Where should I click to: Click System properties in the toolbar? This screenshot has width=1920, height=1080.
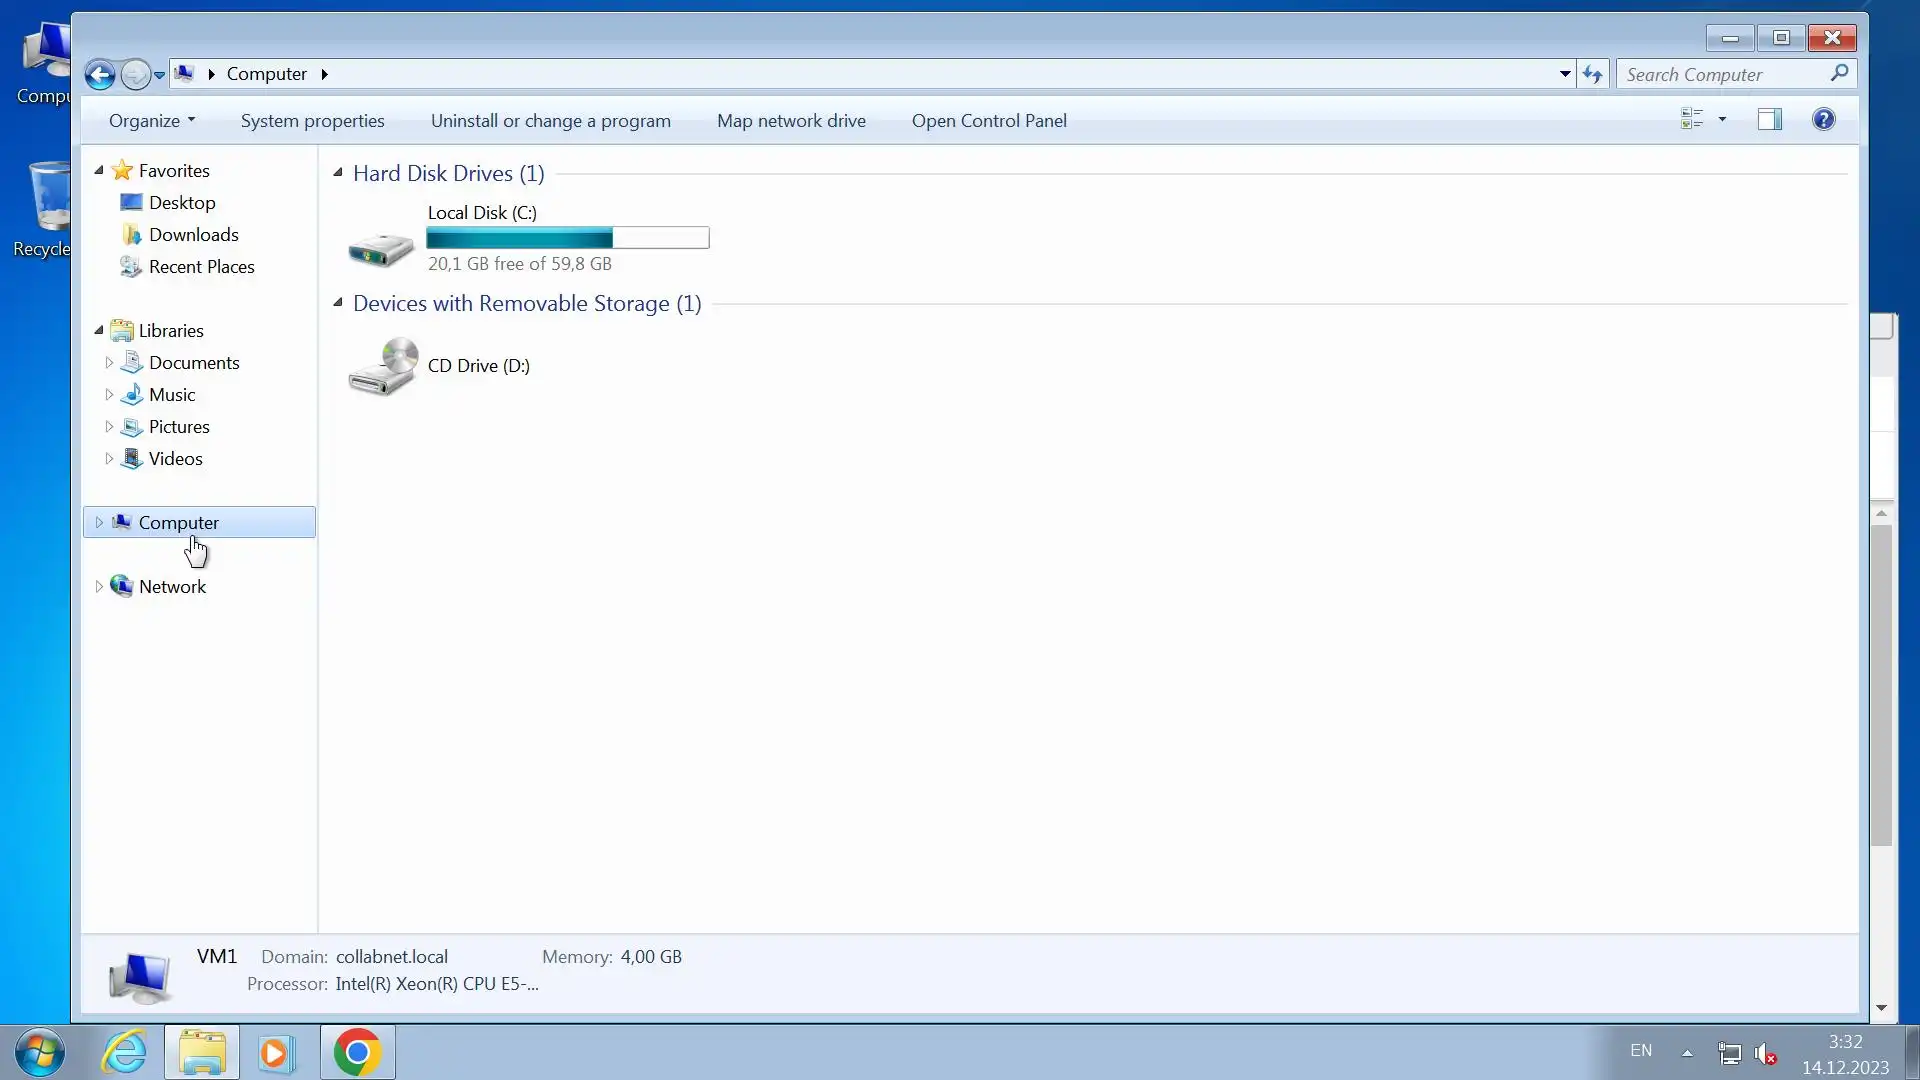pos(312,121)
